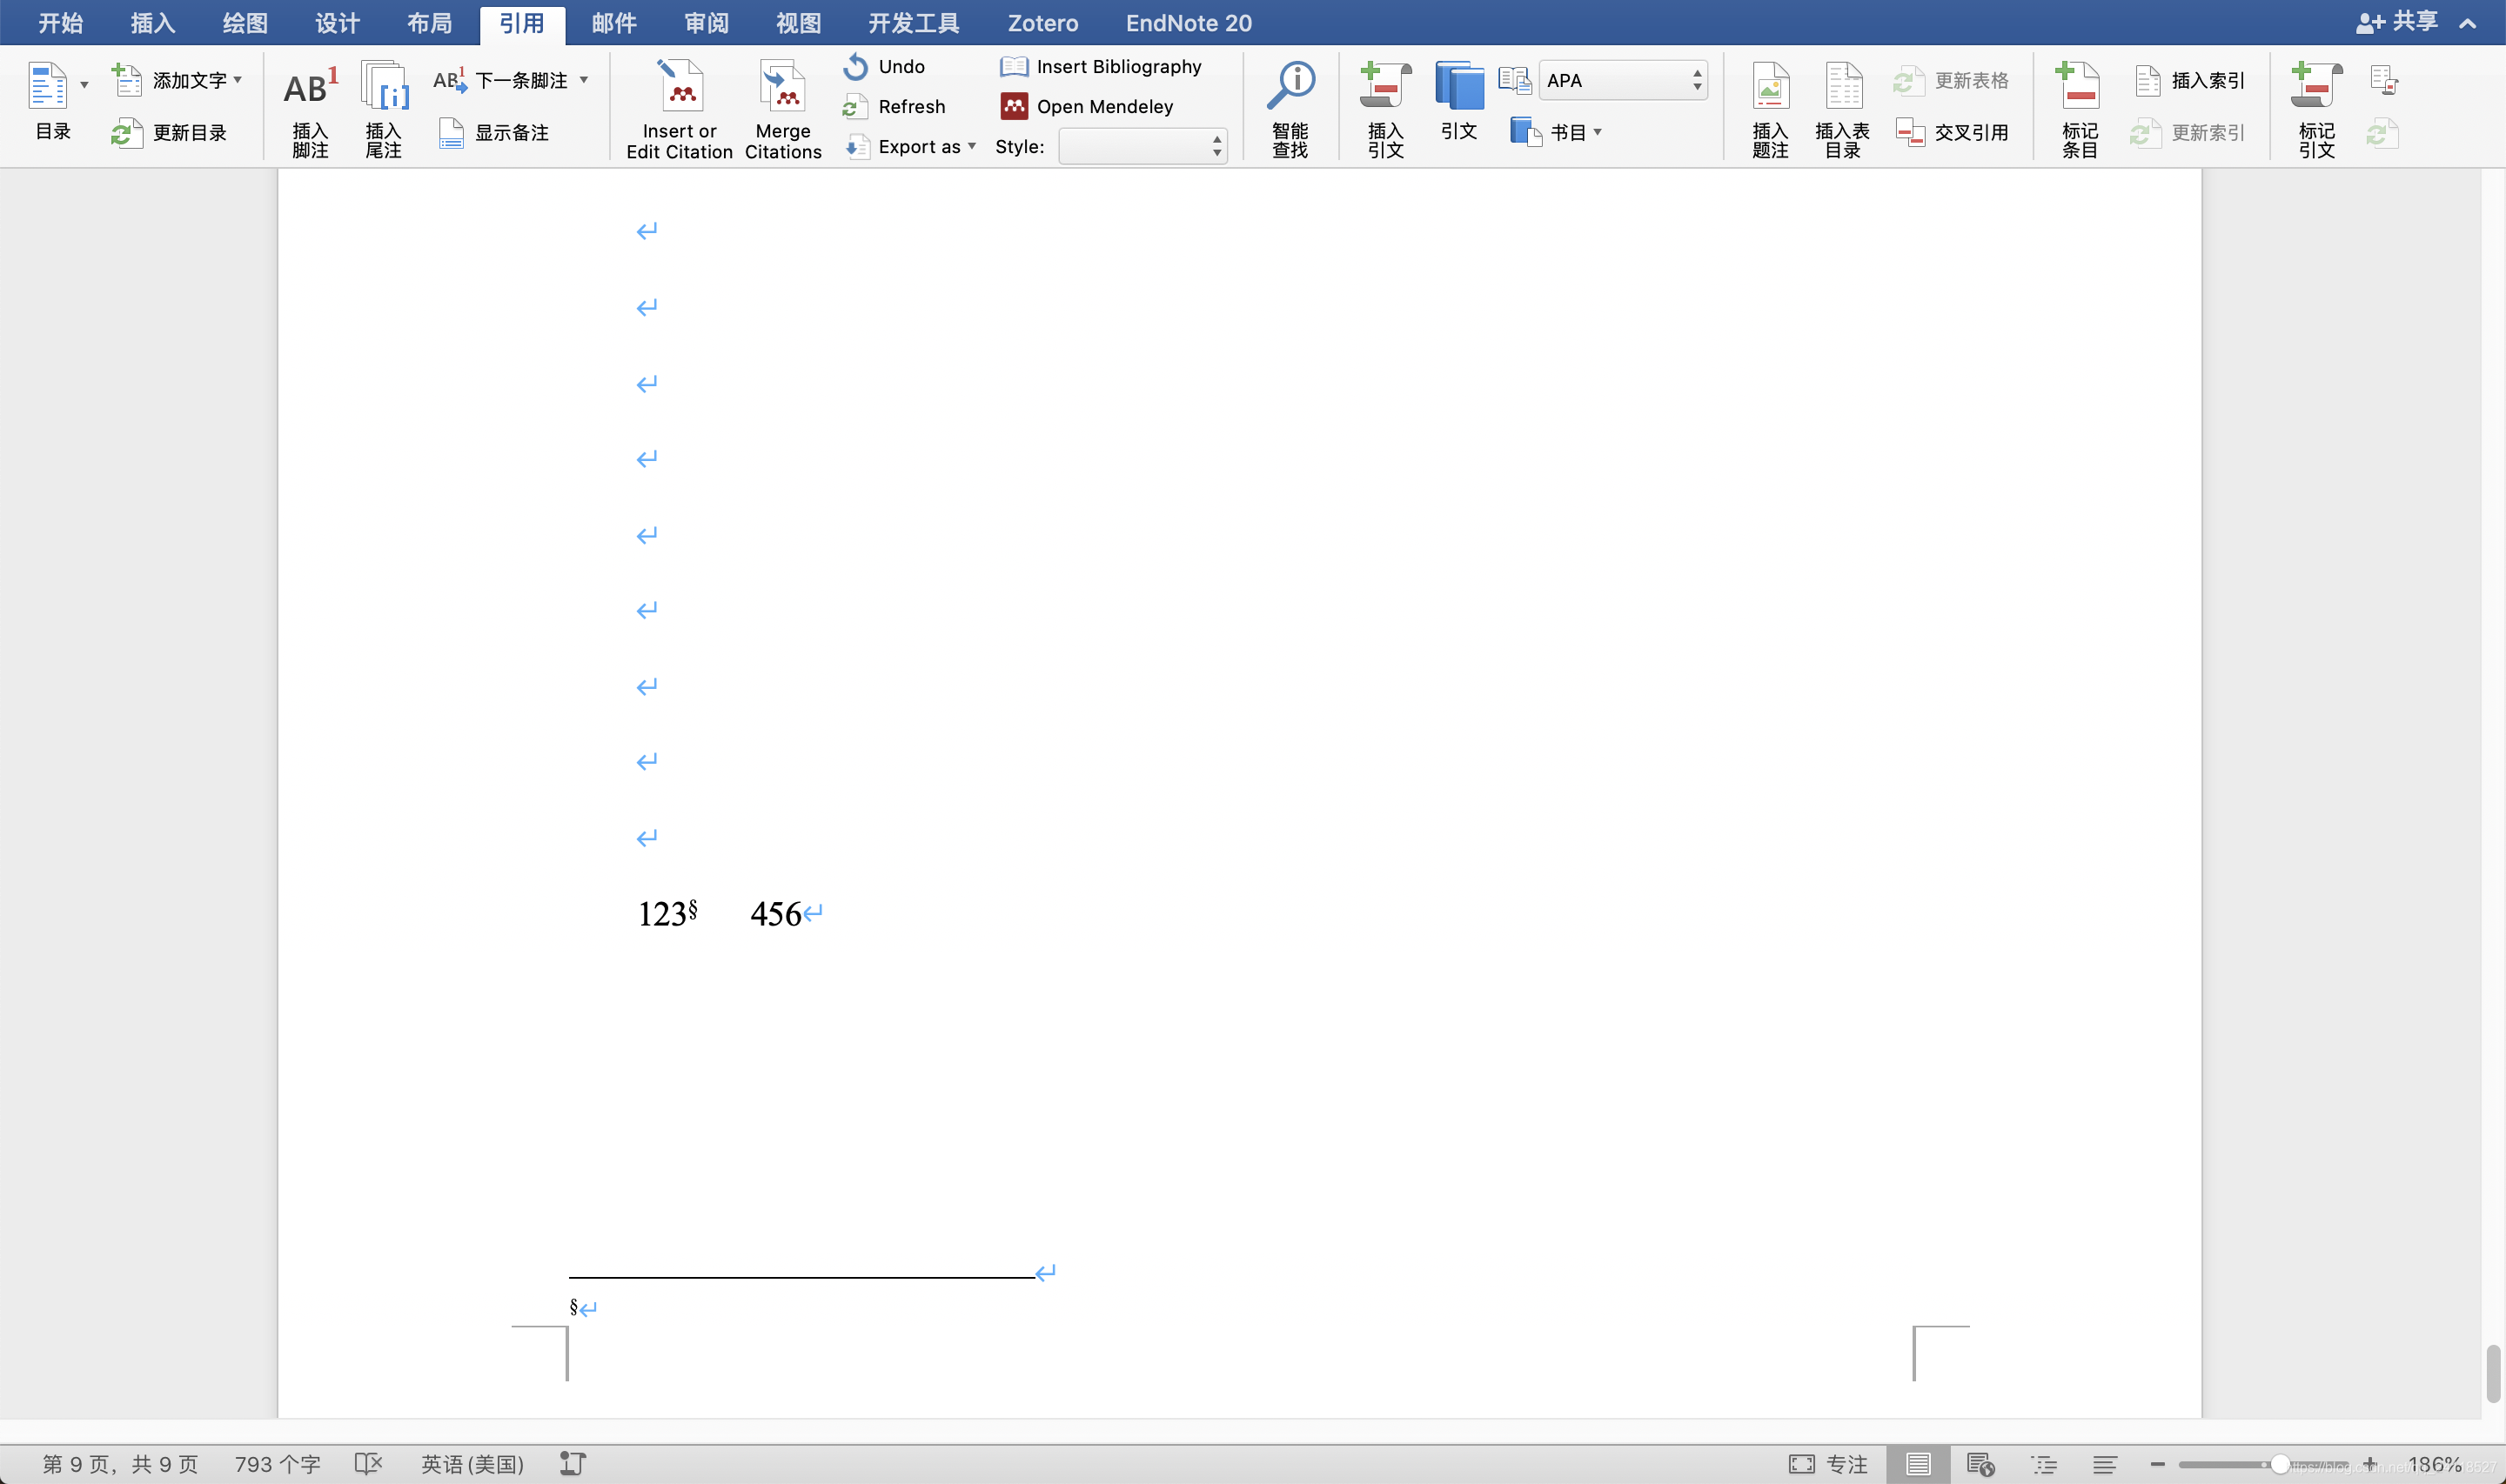The height and width of the screenshot is (1484, 2506).
Task: Open the Smart Lookup magnifier tool
Action: pyautogui.click(x=1290, y=88)
